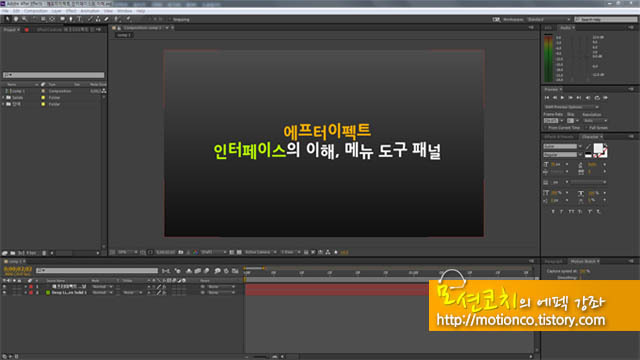Switch to Paragraph panel tab
Image resolution: width=640 pixels, height=360 pixels.
tap(553, 261)
